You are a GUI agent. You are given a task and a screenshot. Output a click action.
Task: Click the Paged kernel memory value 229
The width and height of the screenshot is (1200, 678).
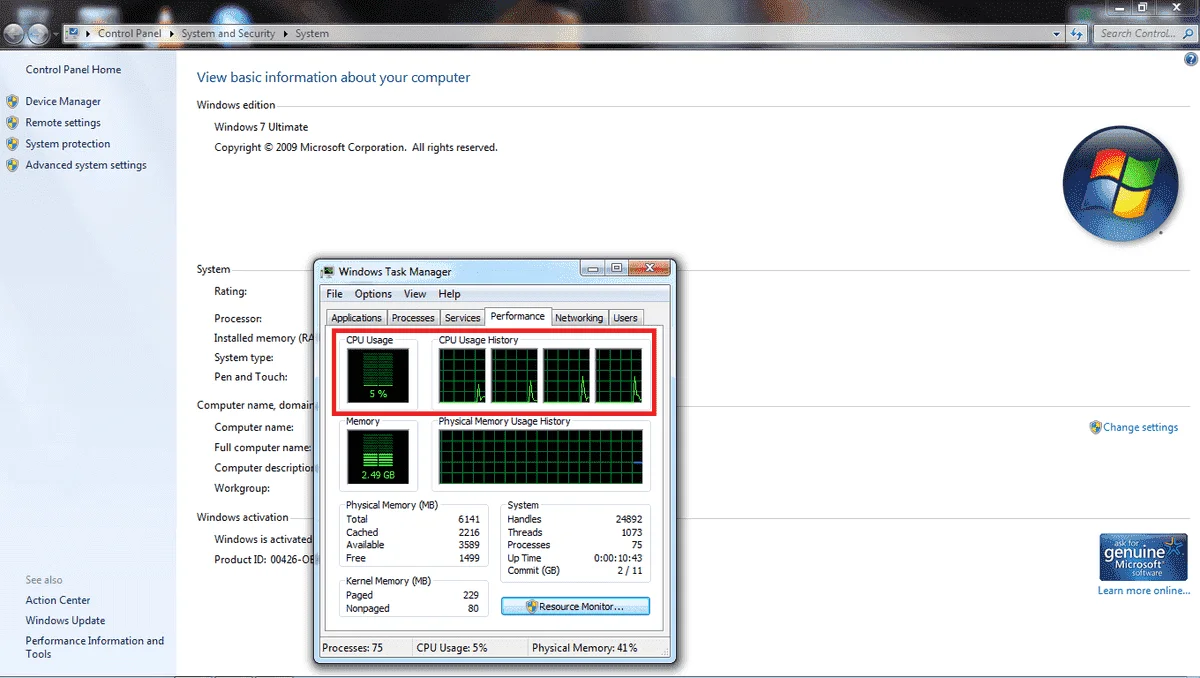coord(472,595)
